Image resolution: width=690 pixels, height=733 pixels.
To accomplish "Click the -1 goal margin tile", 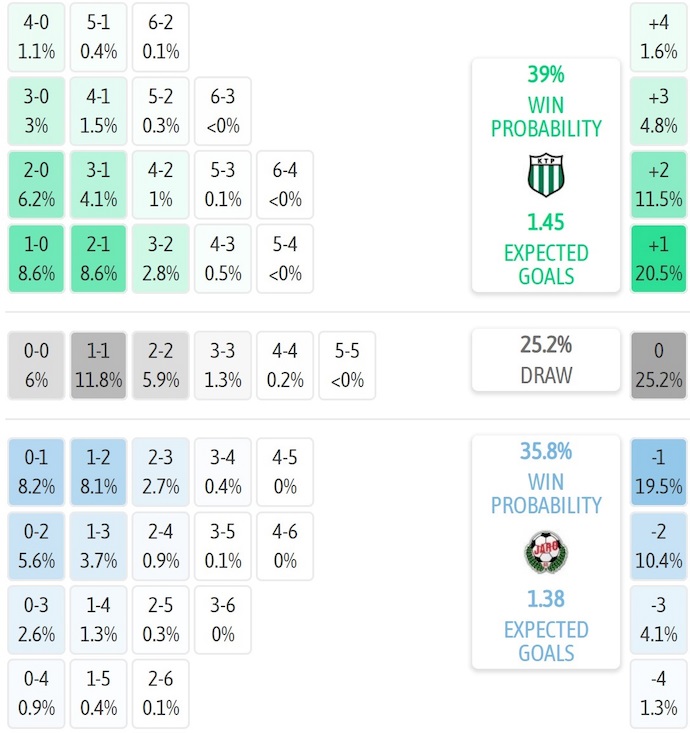I will pos(659,472).
